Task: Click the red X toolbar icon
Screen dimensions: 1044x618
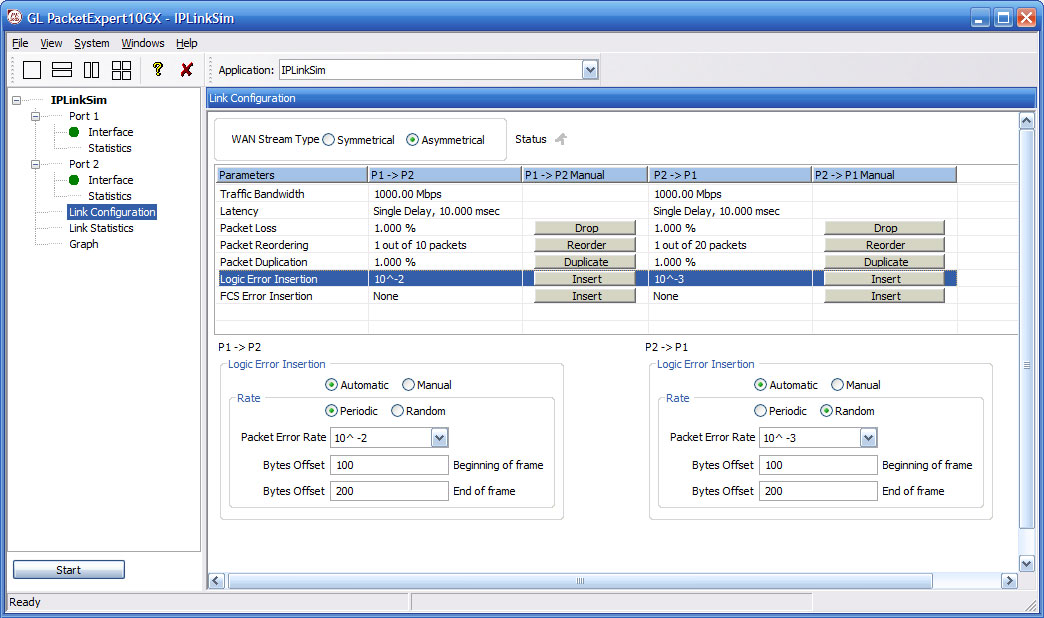Action: tap(187, 69)
